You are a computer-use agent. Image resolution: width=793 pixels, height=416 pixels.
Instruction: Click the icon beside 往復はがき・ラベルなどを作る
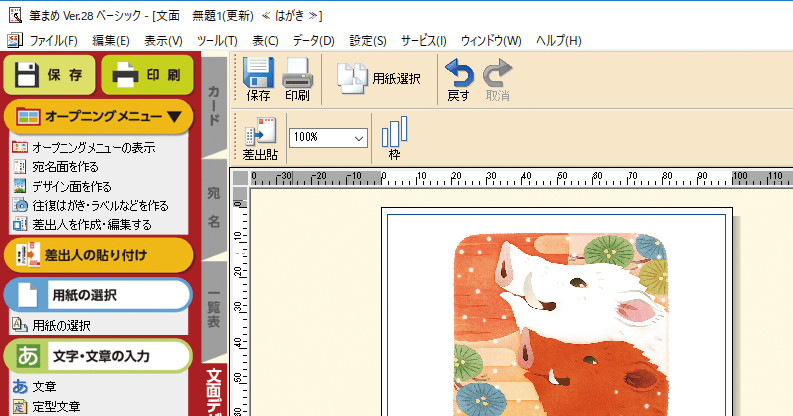pyautogui.click(x=20, y=205)
